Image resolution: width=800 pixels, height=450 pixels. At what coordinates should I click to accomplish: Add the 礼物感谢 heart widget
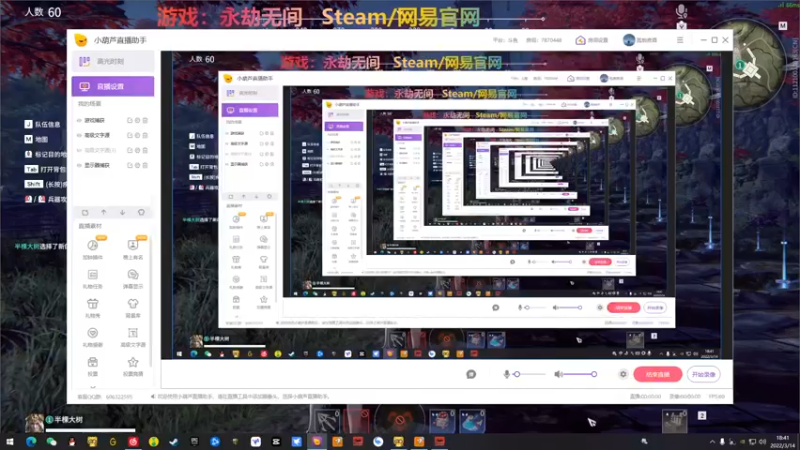(92, 337)
